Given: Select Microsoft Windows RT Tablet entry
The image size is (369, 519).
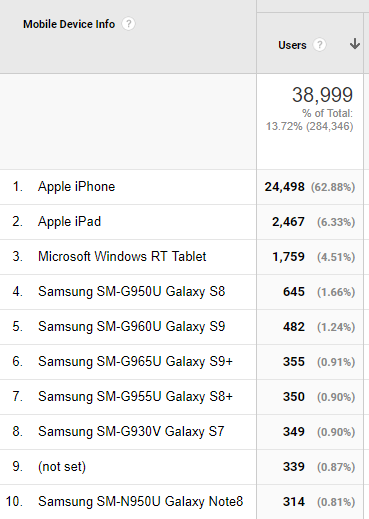Looking at the screenshot, I should click(x=122, y=257).
